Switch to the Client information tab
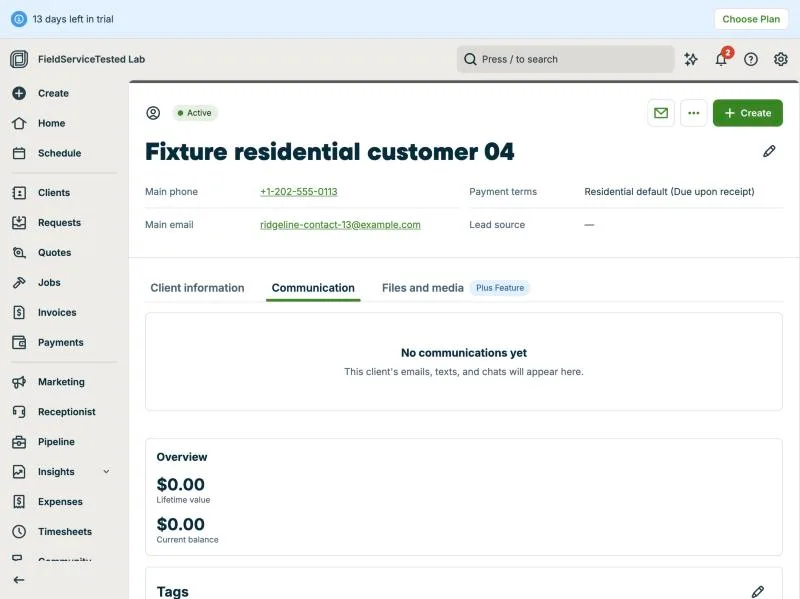 (x=197, y=288)
